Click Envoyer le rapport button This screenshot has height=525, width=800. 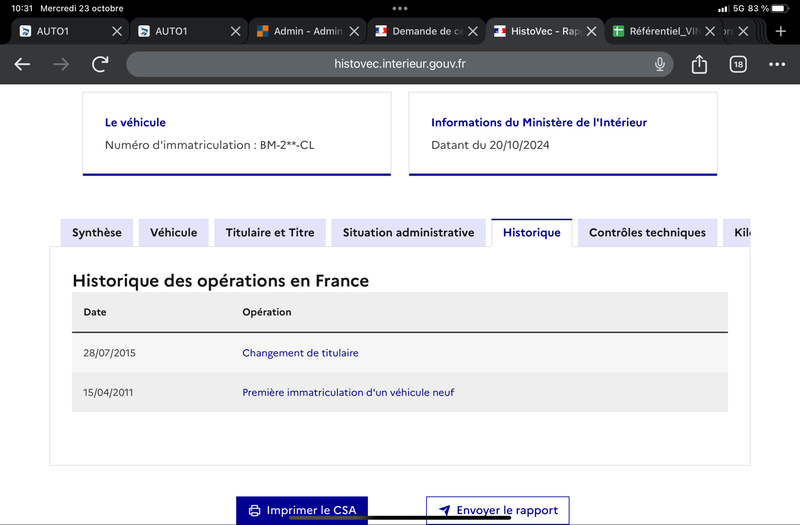[x=498, y=510]
